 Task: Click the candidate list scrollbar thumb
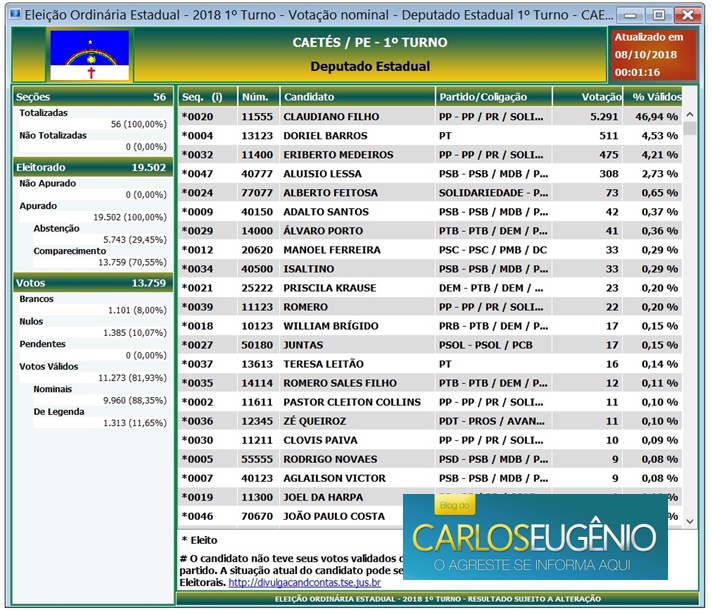(690, 128)
